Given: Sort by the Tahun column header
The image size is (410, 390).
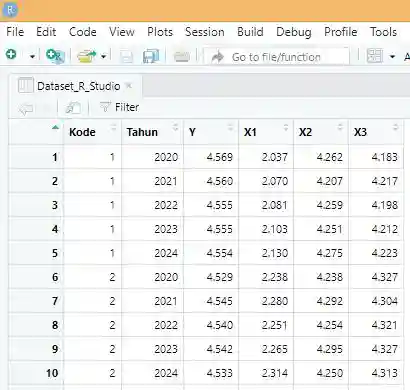Looking at the screenshot, I should (x=152, y=132).
